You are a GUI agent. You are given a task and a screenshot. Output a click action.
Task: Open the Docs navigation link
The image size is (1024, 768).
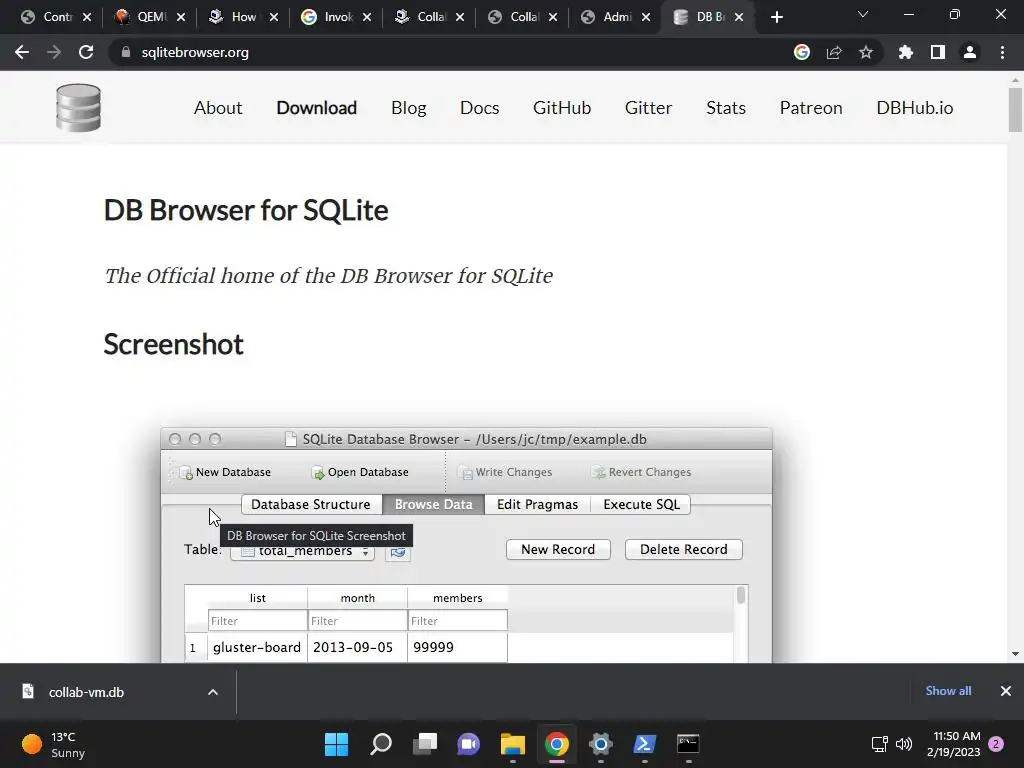click(479, 108)
